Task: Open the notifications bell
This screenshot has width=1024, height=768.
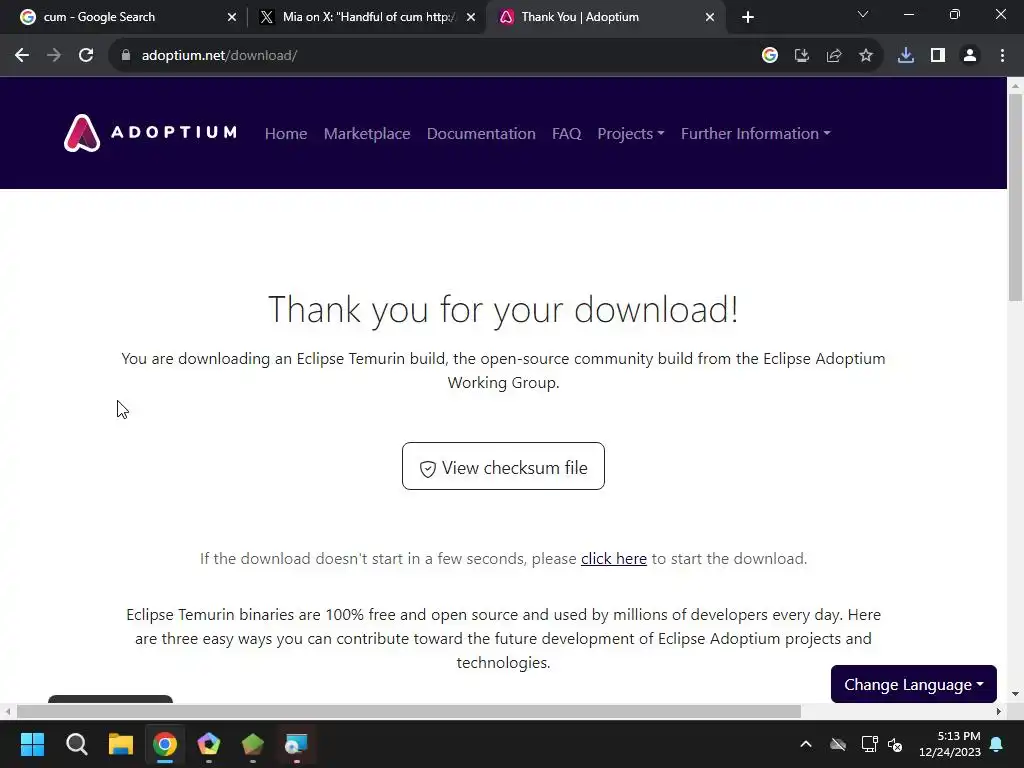Action: (x=997, y=744)
